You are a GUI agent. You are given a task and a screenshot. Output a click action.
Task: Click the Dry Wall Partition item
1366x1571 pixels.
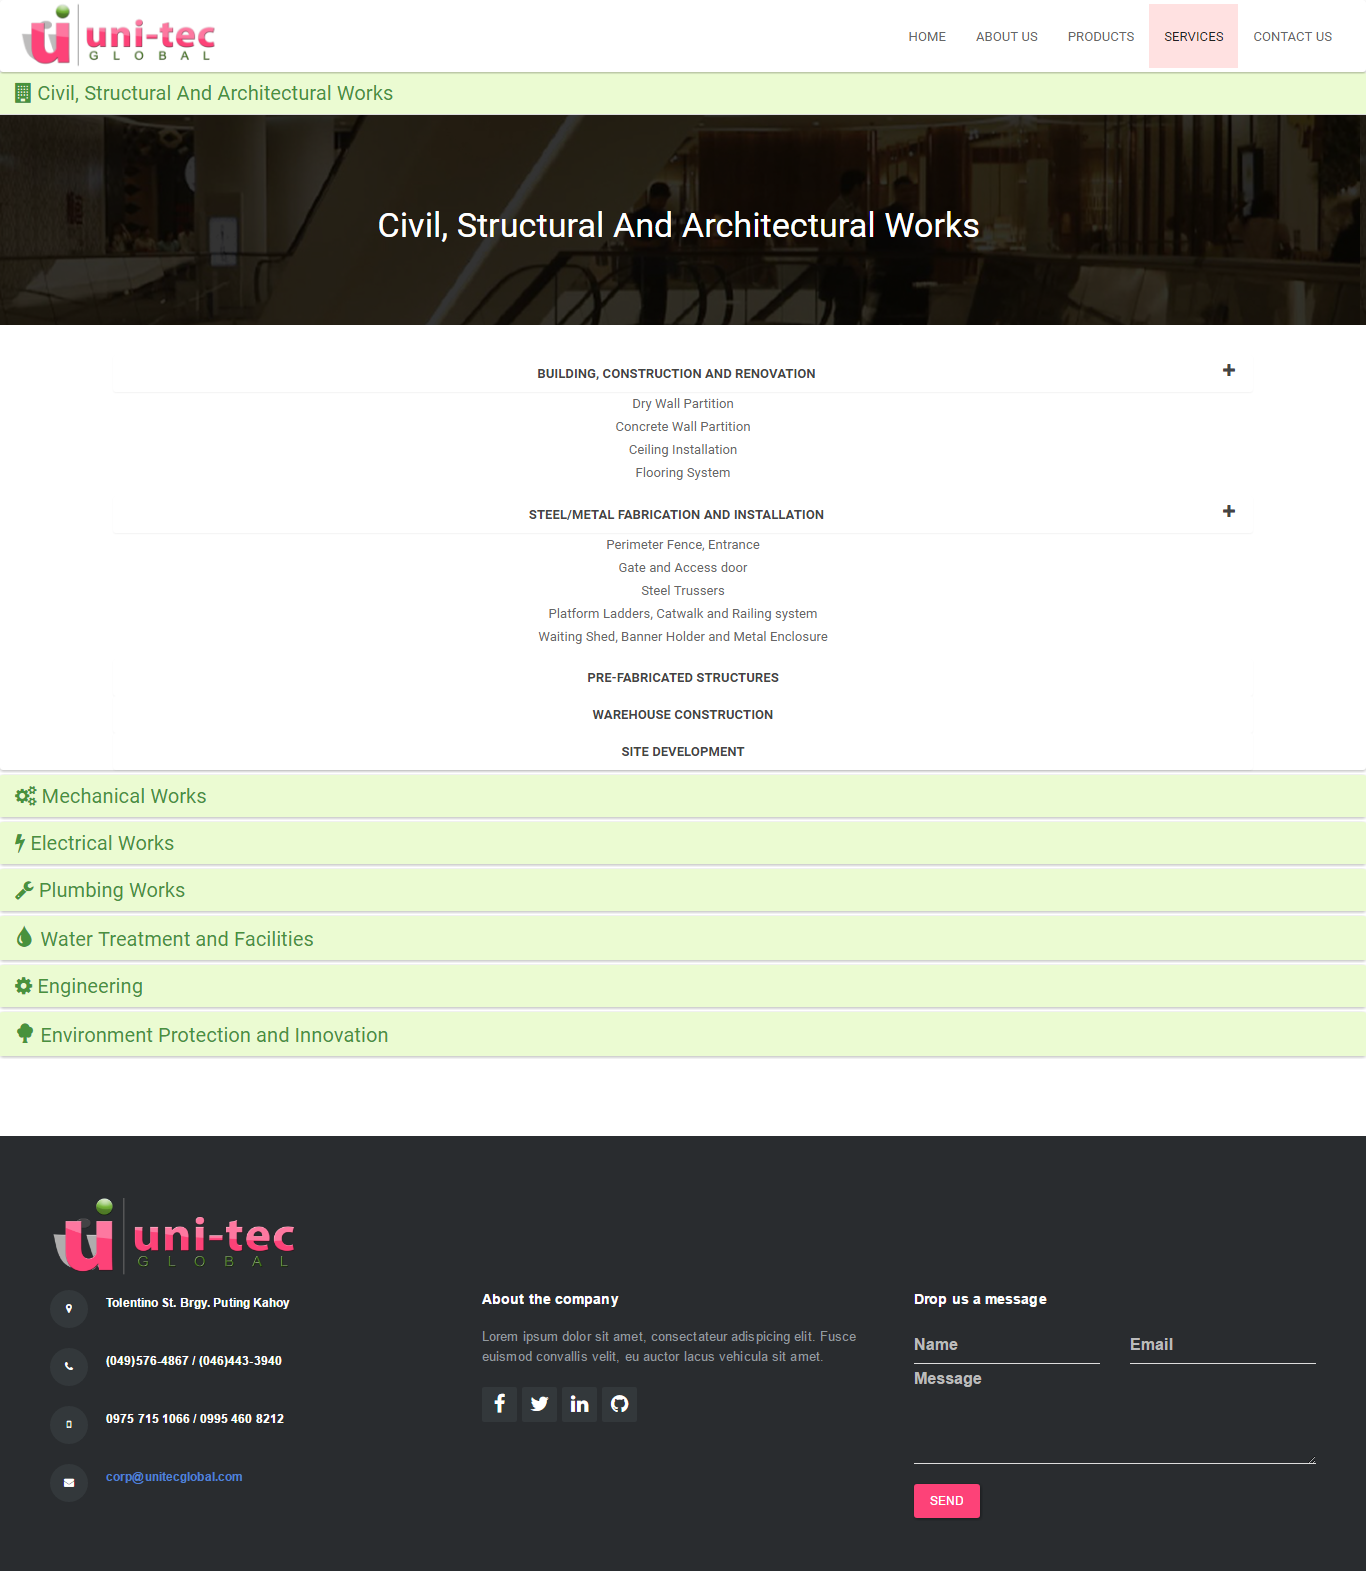tap(683, 404)
